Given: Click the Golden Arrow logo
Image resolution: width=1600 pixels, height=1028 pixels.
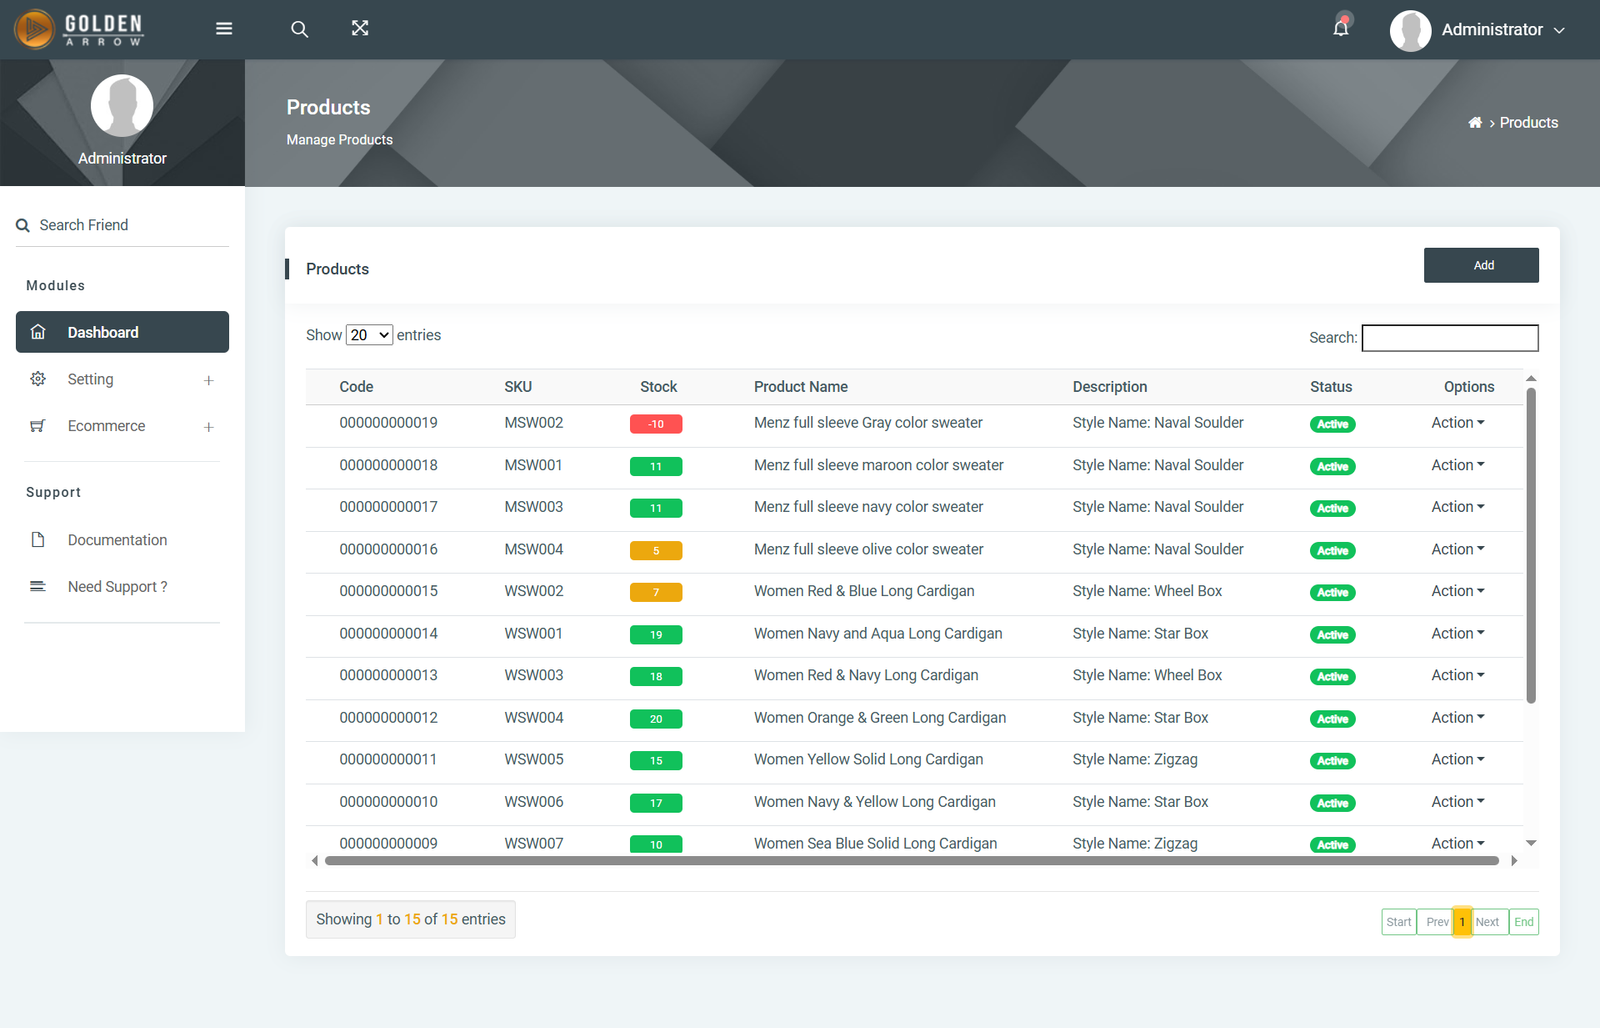Looking at the screenshot, I should tap(79, 29).
